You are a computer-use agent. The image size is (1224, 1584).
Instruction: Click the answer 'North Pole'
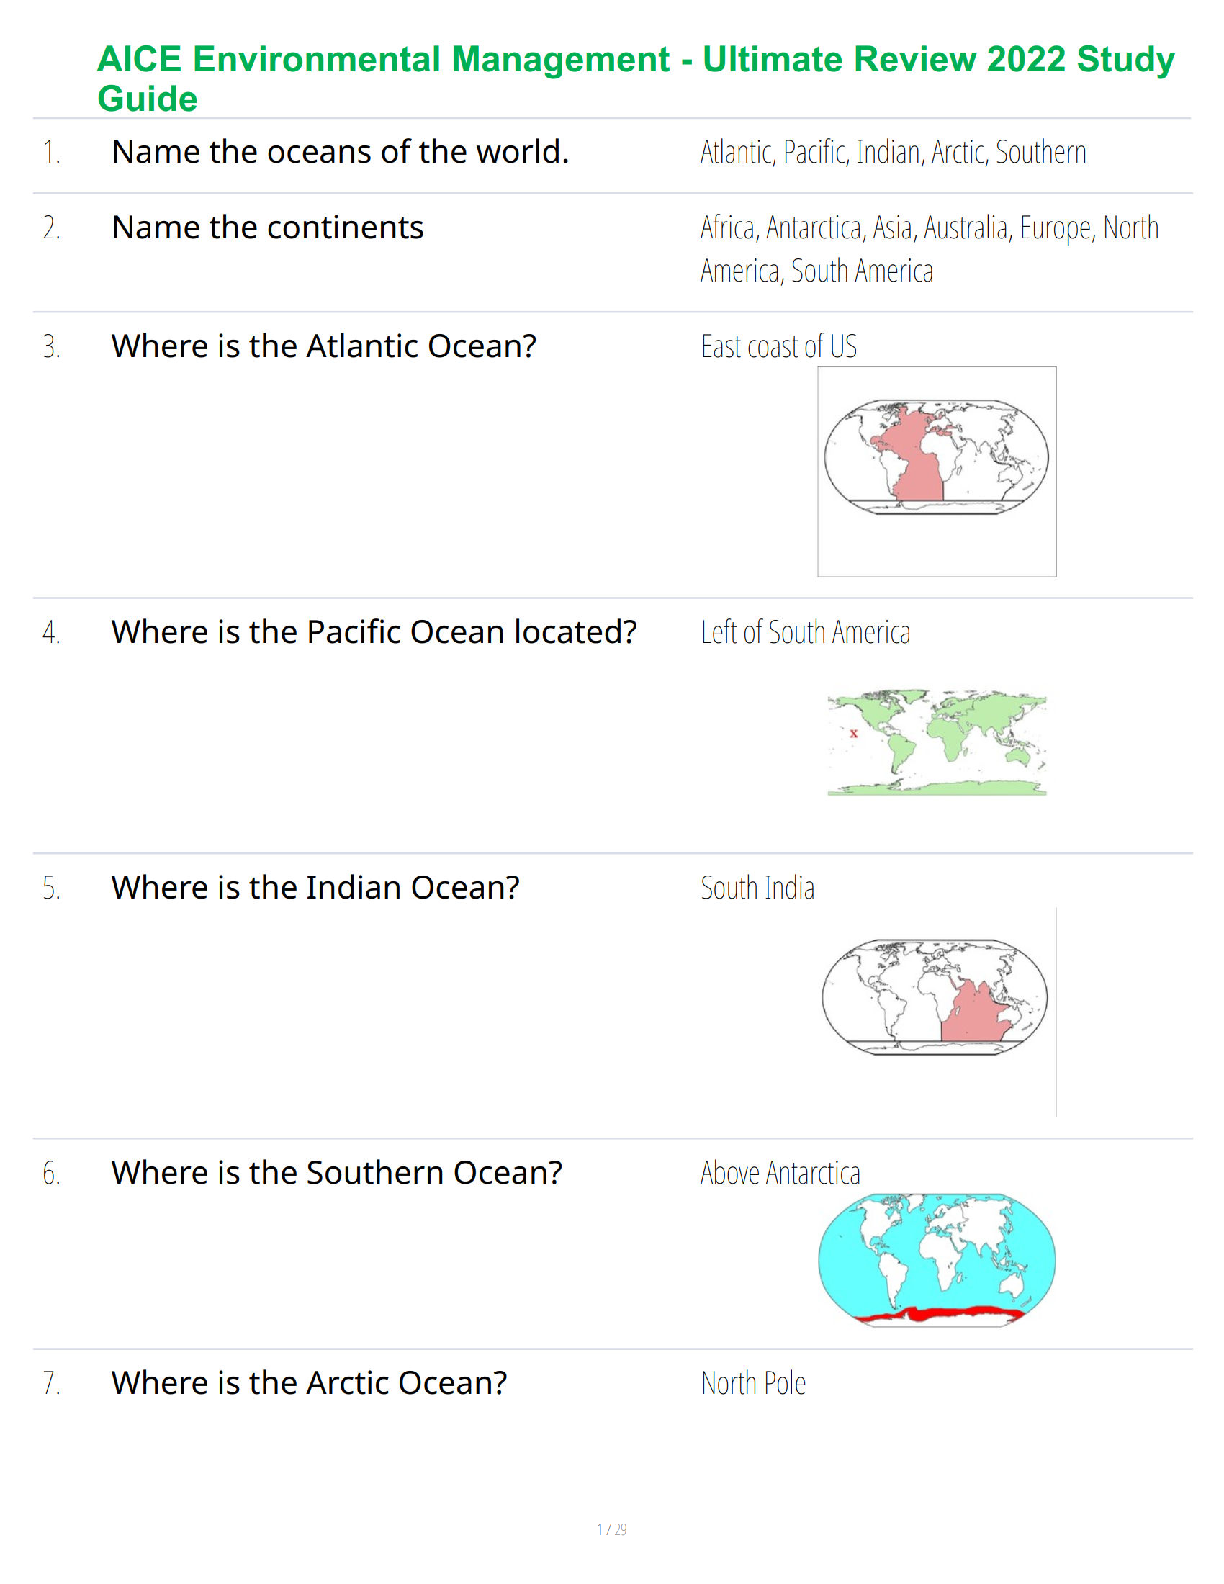753,1384
